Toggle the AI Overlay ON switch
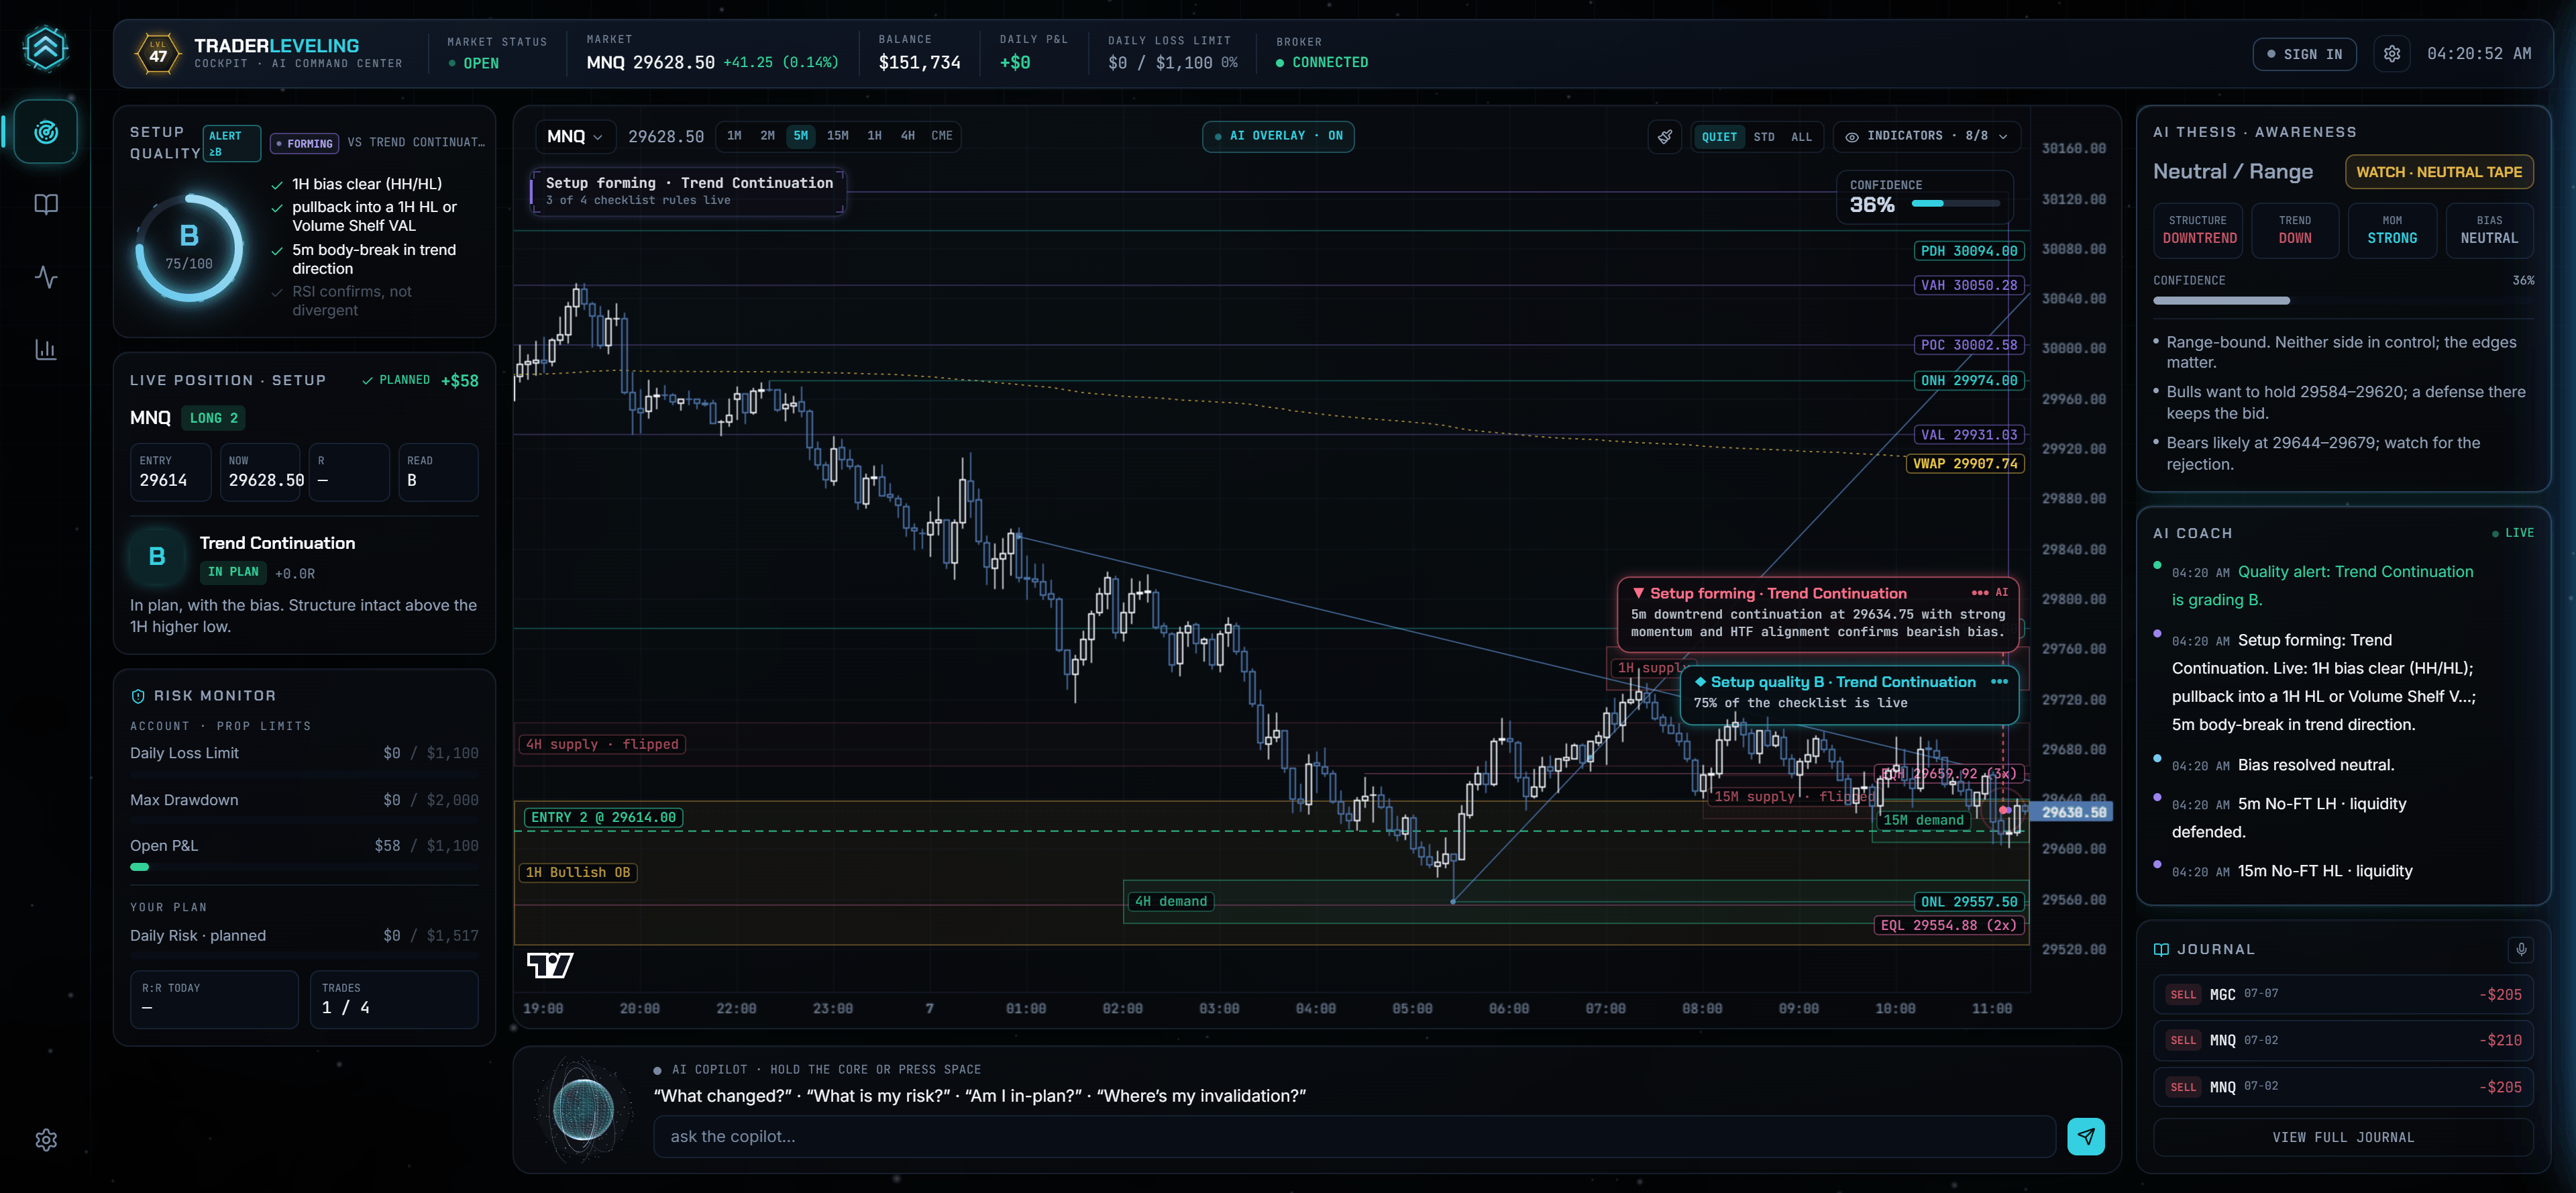The width and height of the screenshot is (2576, 1193). pyautogui.click(x=1278, y=136)
